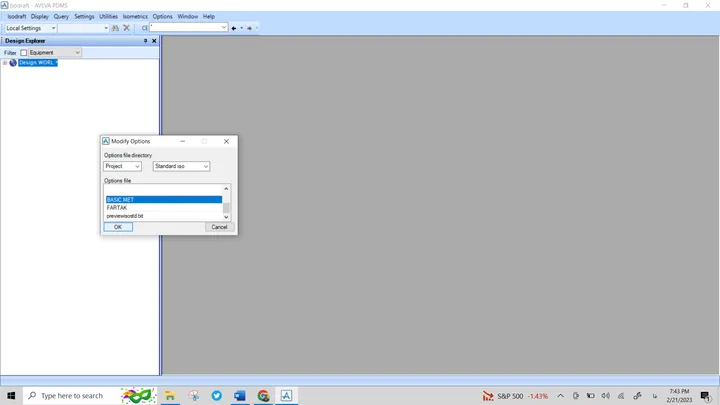The height and width of the screenshot is (405, 720).
Task: Close the Modify Options dialog
Action: click(226, 141)
